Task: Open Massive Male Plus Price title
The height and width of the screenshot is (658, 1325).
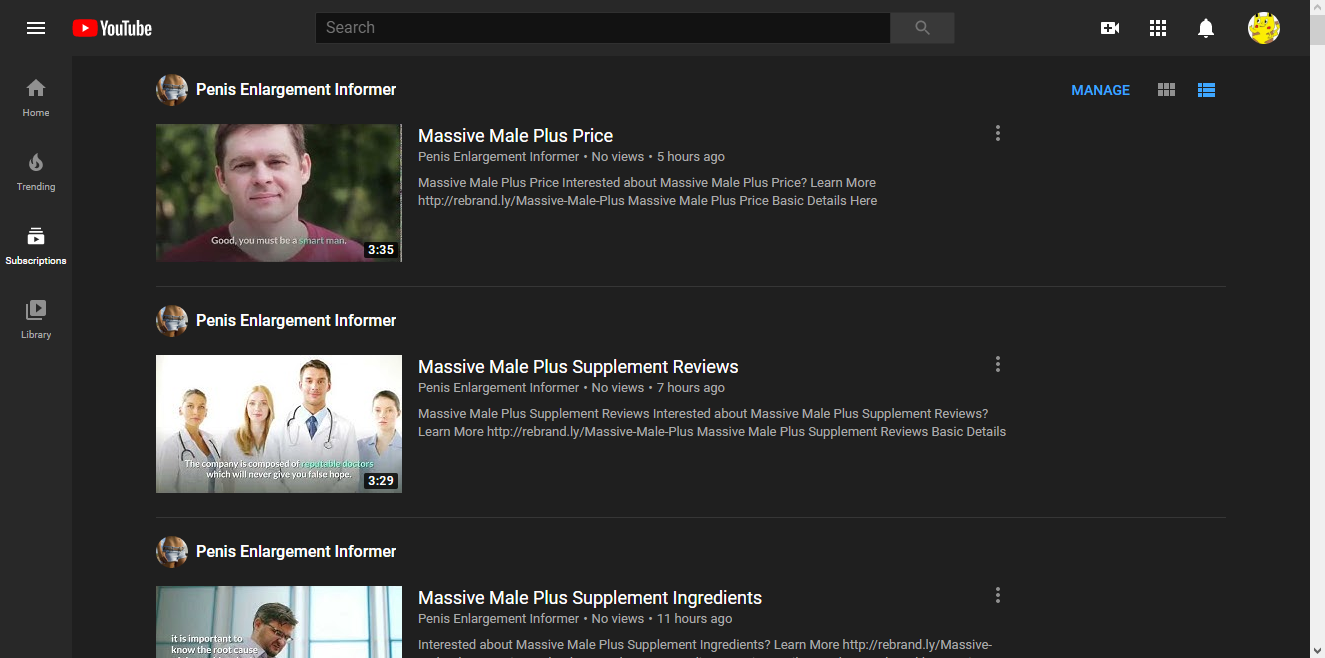Action: click(515, 136)
